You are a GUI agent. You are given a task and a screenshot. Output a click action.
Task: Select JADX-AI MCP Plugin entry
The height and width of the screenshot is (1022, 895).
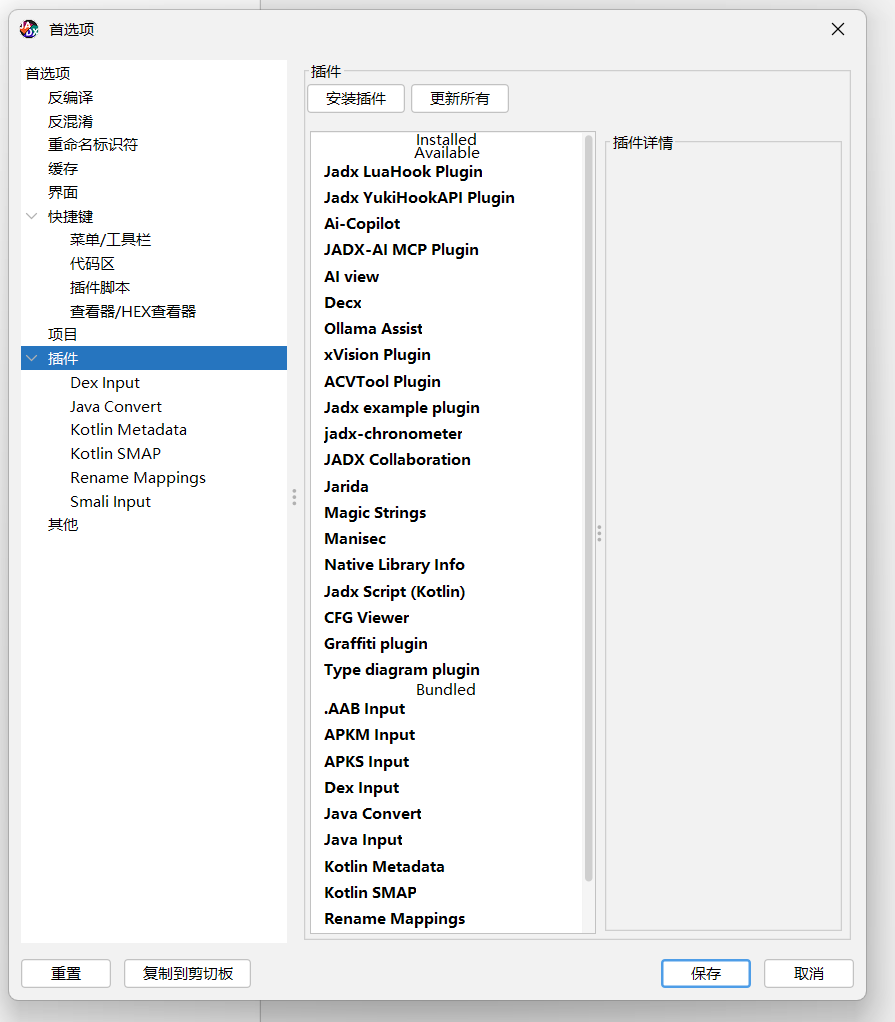click(x=401, y=250)
